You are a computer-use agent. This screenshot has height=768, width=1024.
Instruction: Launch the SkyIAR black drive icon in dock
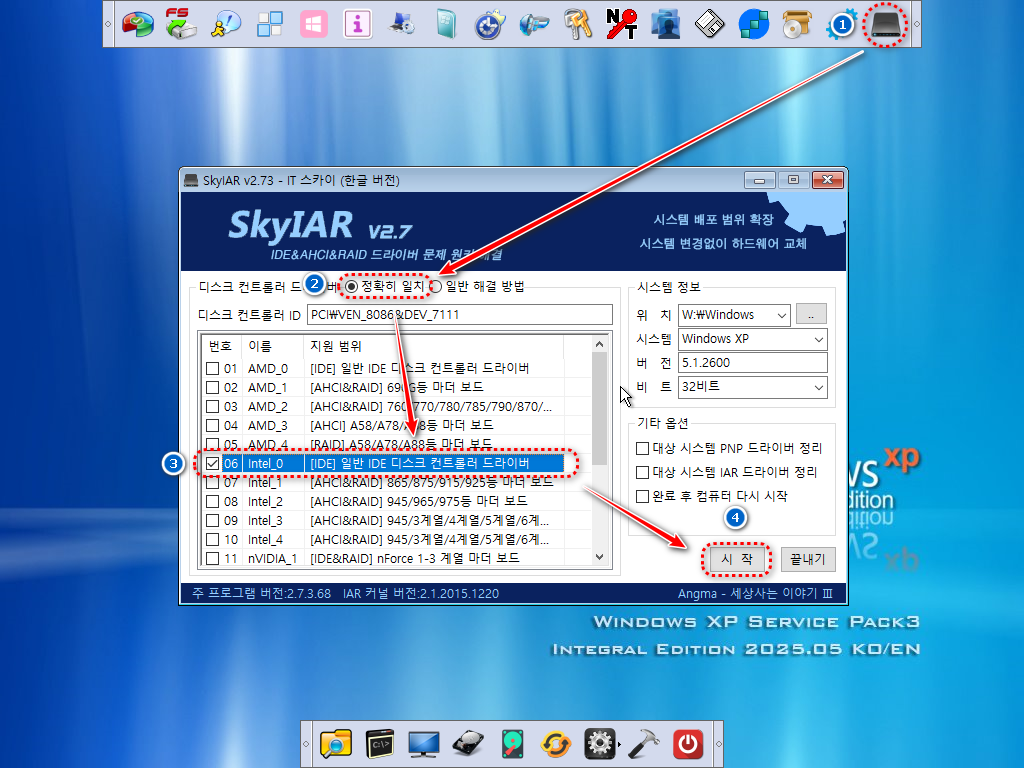pos(886,25)
